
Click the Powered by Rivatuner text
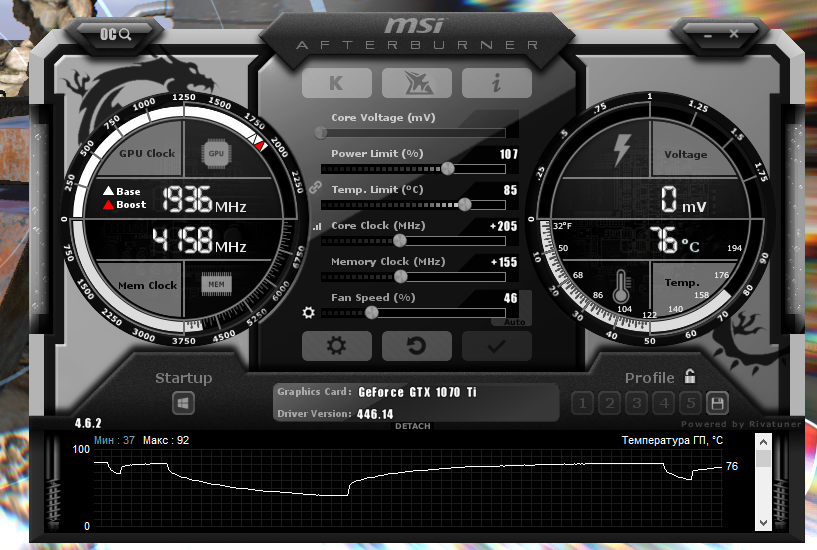coord(740,424)
